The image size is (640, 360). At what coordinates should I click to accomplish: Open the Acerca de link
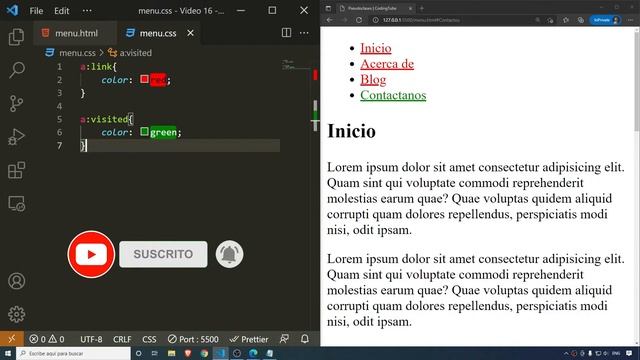tap(387, 64)
